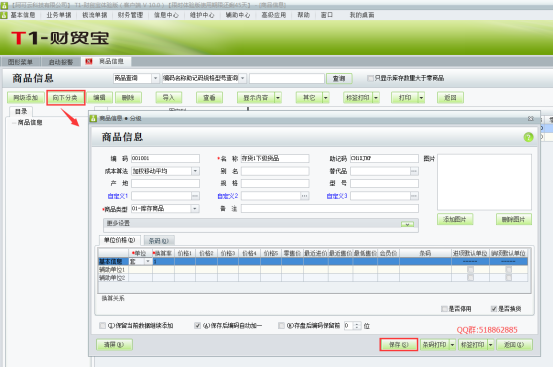Open the 自定义1 ellipsis lookup button

pyautogui.click(x=195, y=196)
